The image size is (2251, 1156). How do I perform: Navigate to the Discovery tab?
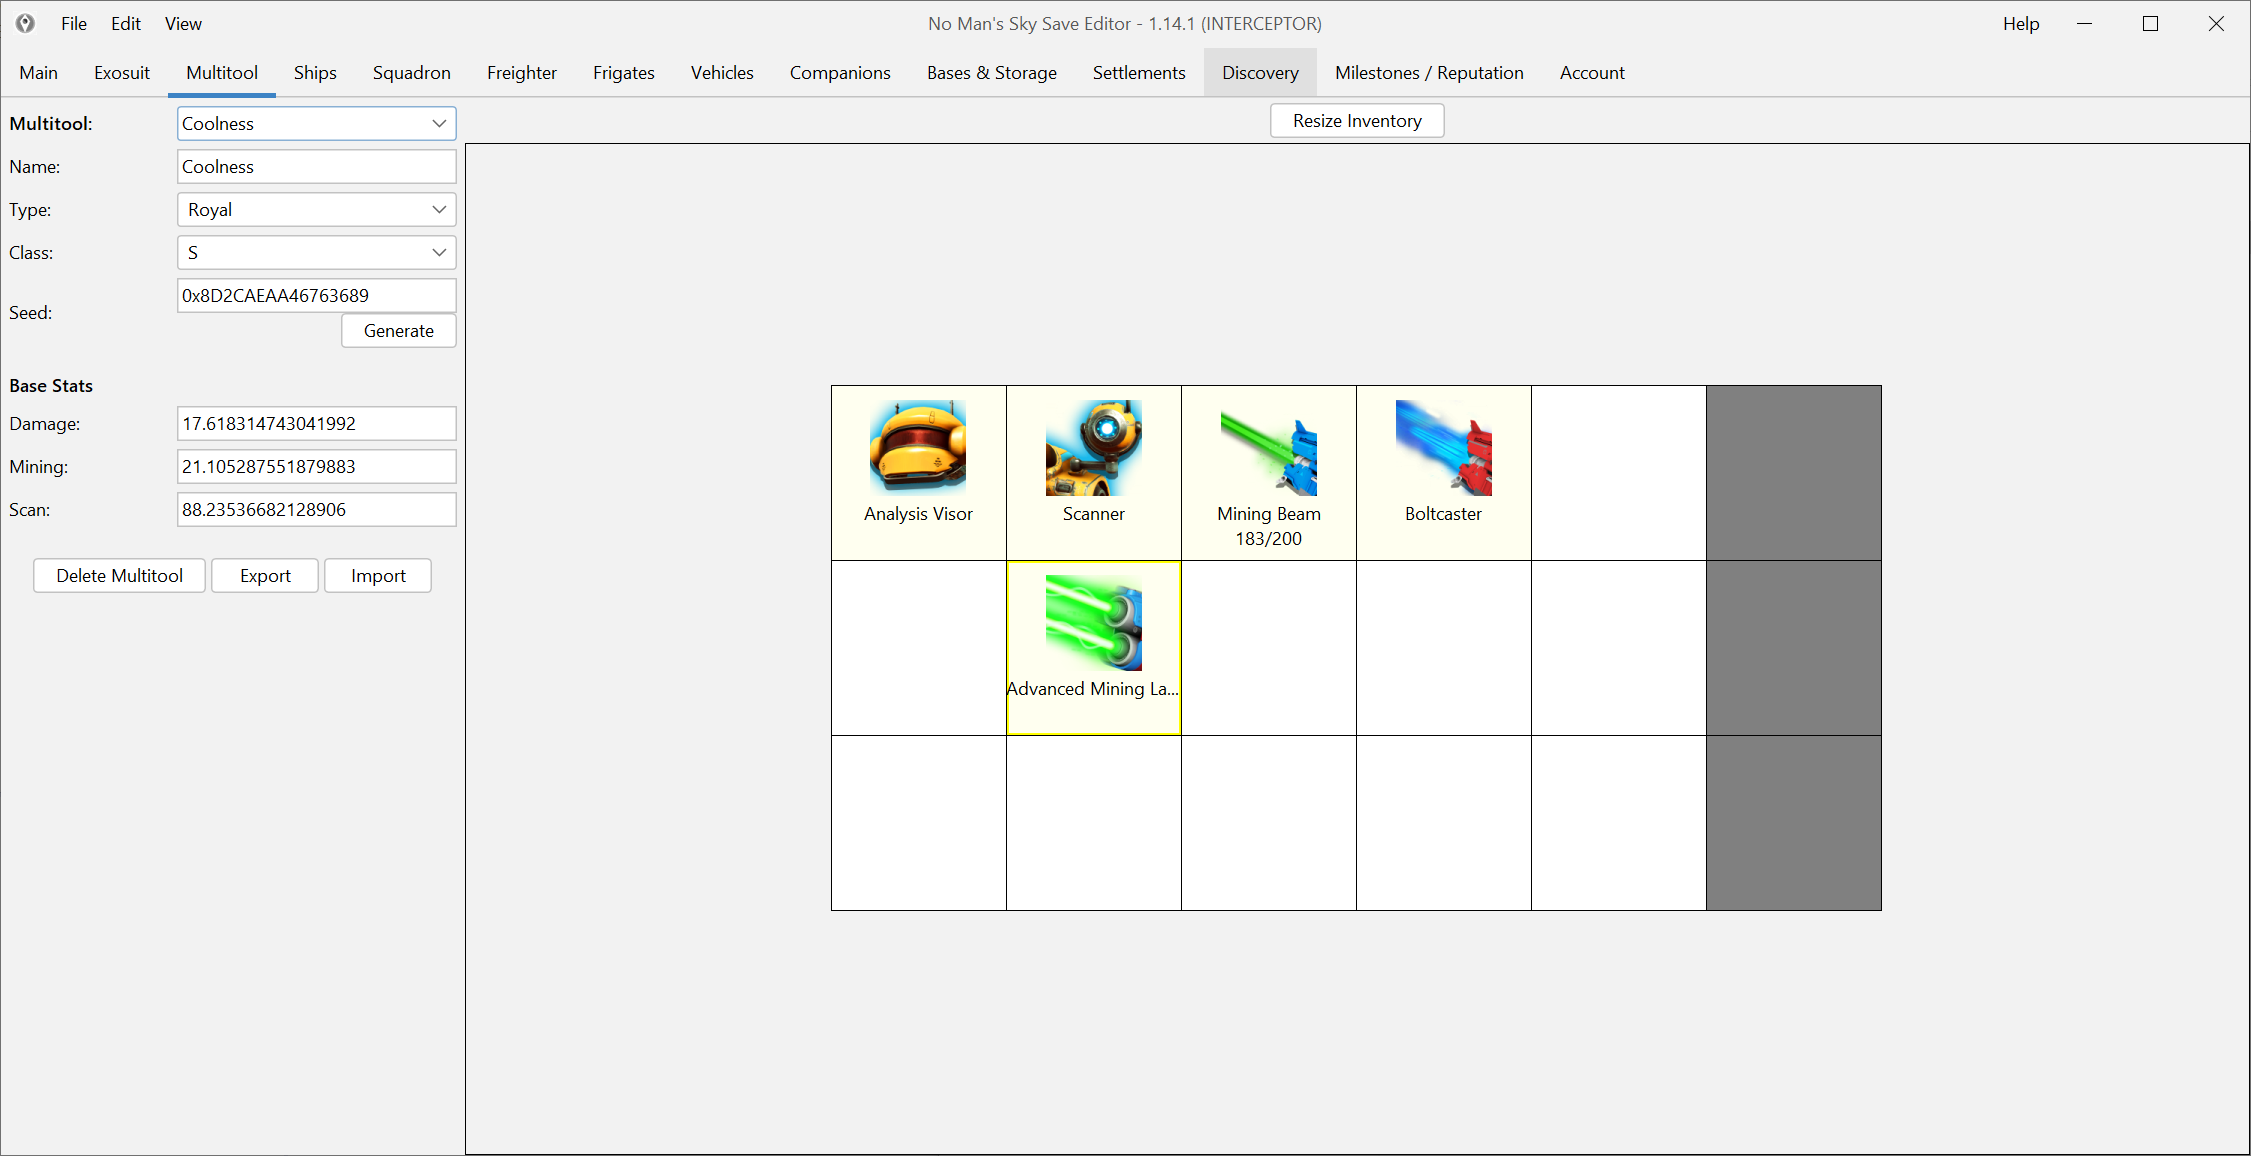coord(1259,71)
